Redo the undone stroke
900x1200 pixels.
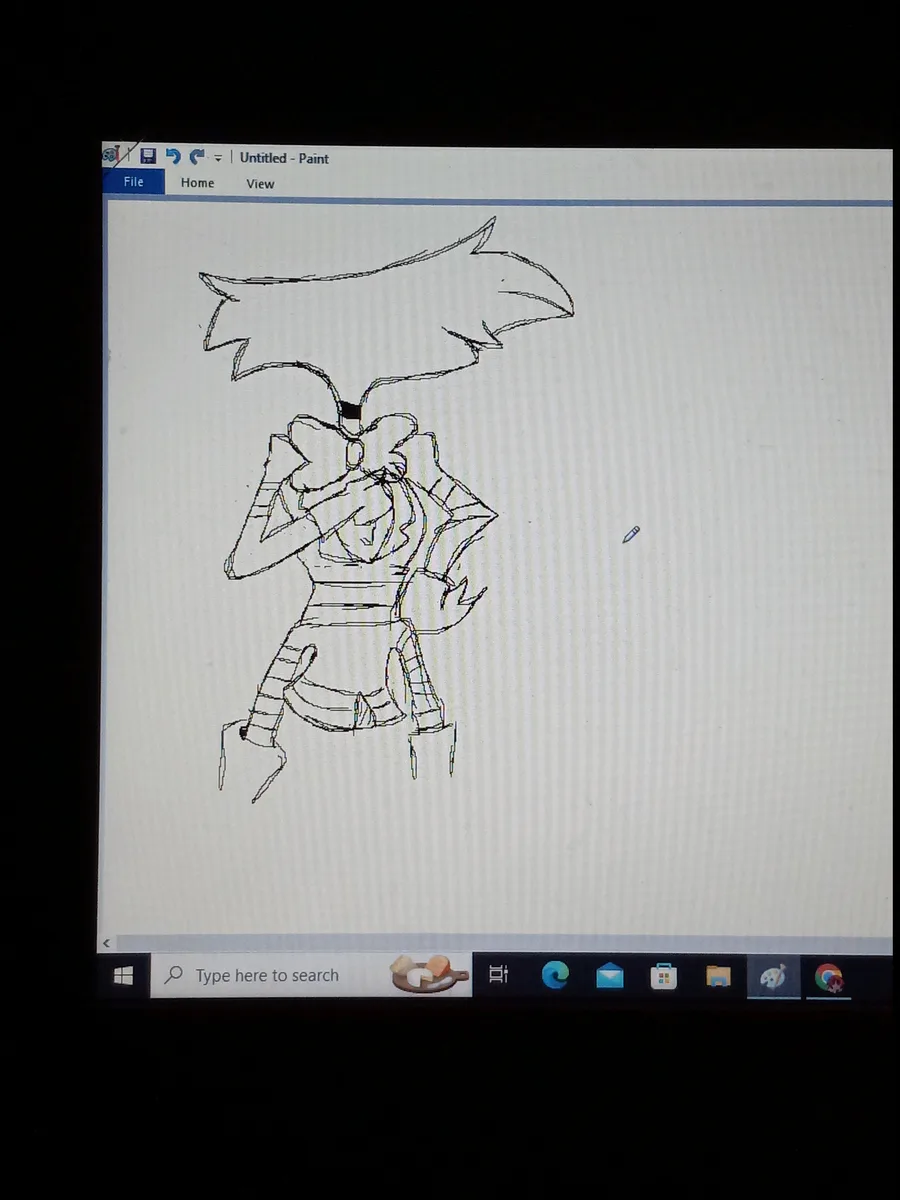tap(197, 156)
